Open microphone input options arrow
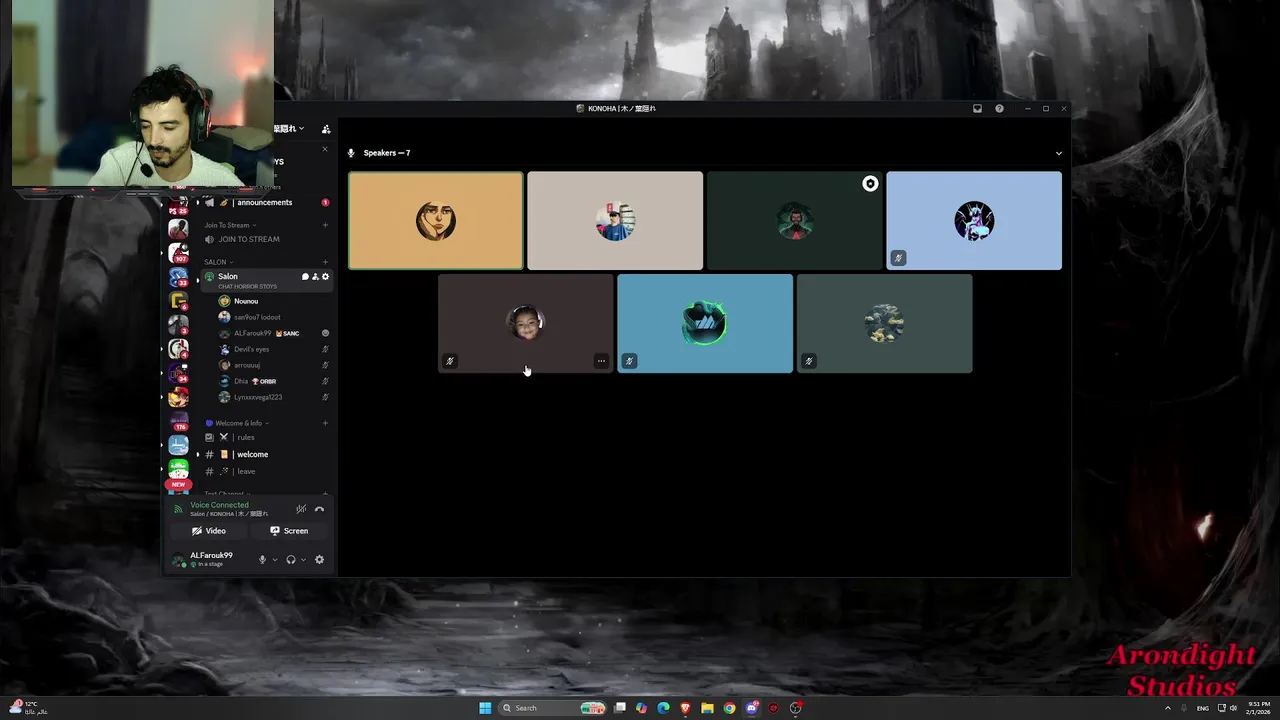This screenshot has height=720, width=1280. 275,559
